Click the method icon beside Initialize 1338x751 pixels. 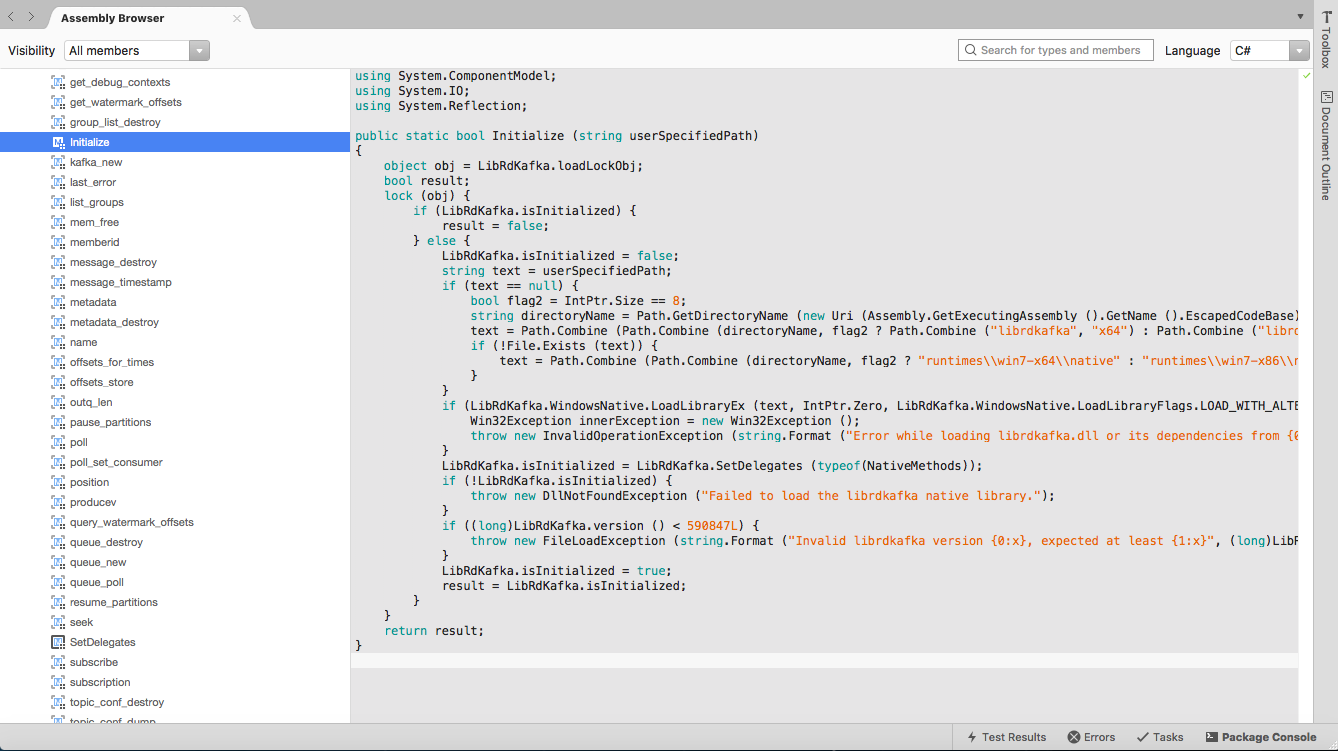(x=58, y=142)
